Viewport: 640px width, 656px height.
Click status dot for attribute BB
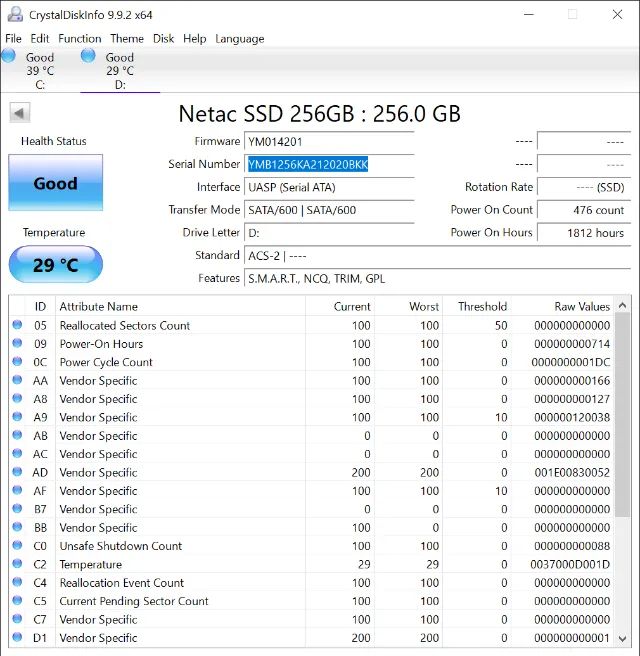(x=17, y=527)
